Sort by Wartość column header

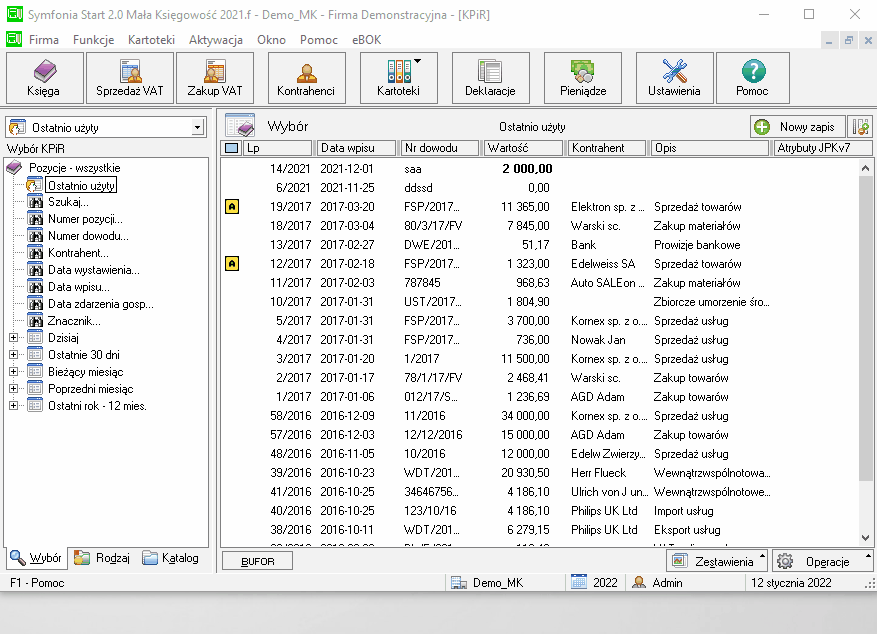[523, 148]
